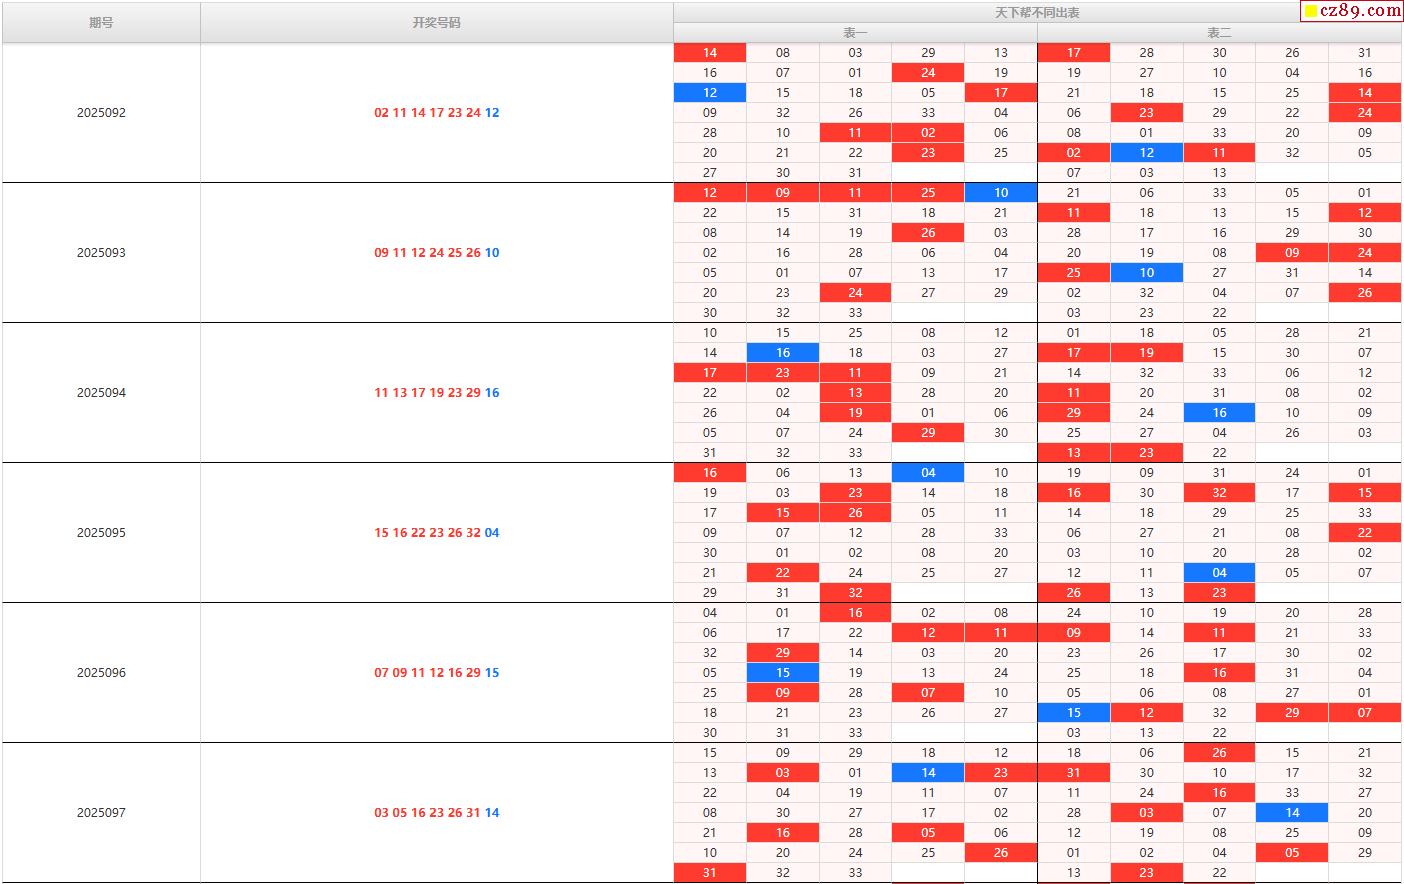Select period number 2025093
The image size is (1404, 884).
coord(101,253)
